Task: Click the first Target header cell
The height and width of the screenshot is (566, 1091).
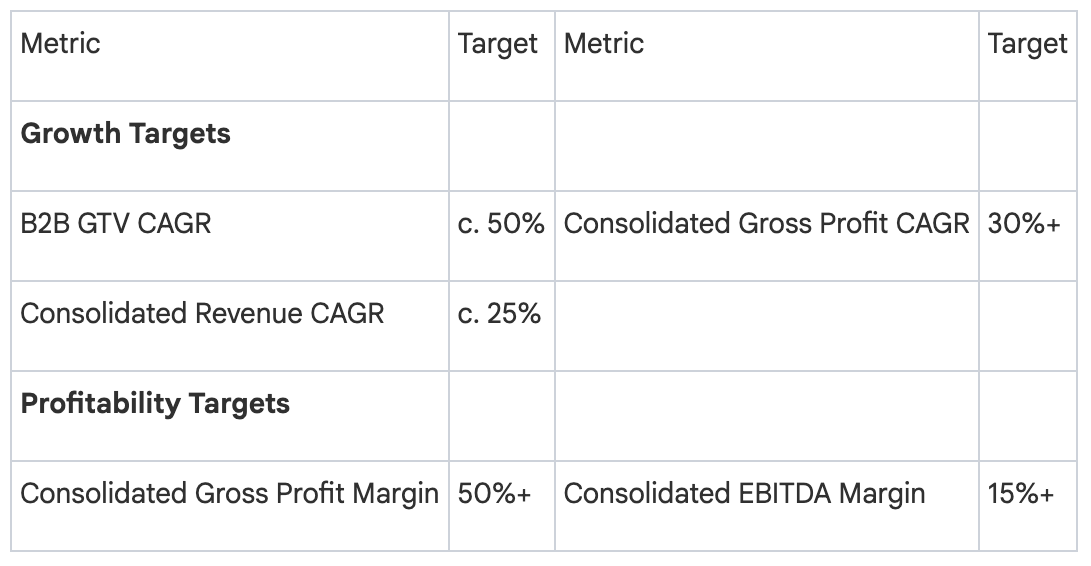Action: [x=497, y=44]
